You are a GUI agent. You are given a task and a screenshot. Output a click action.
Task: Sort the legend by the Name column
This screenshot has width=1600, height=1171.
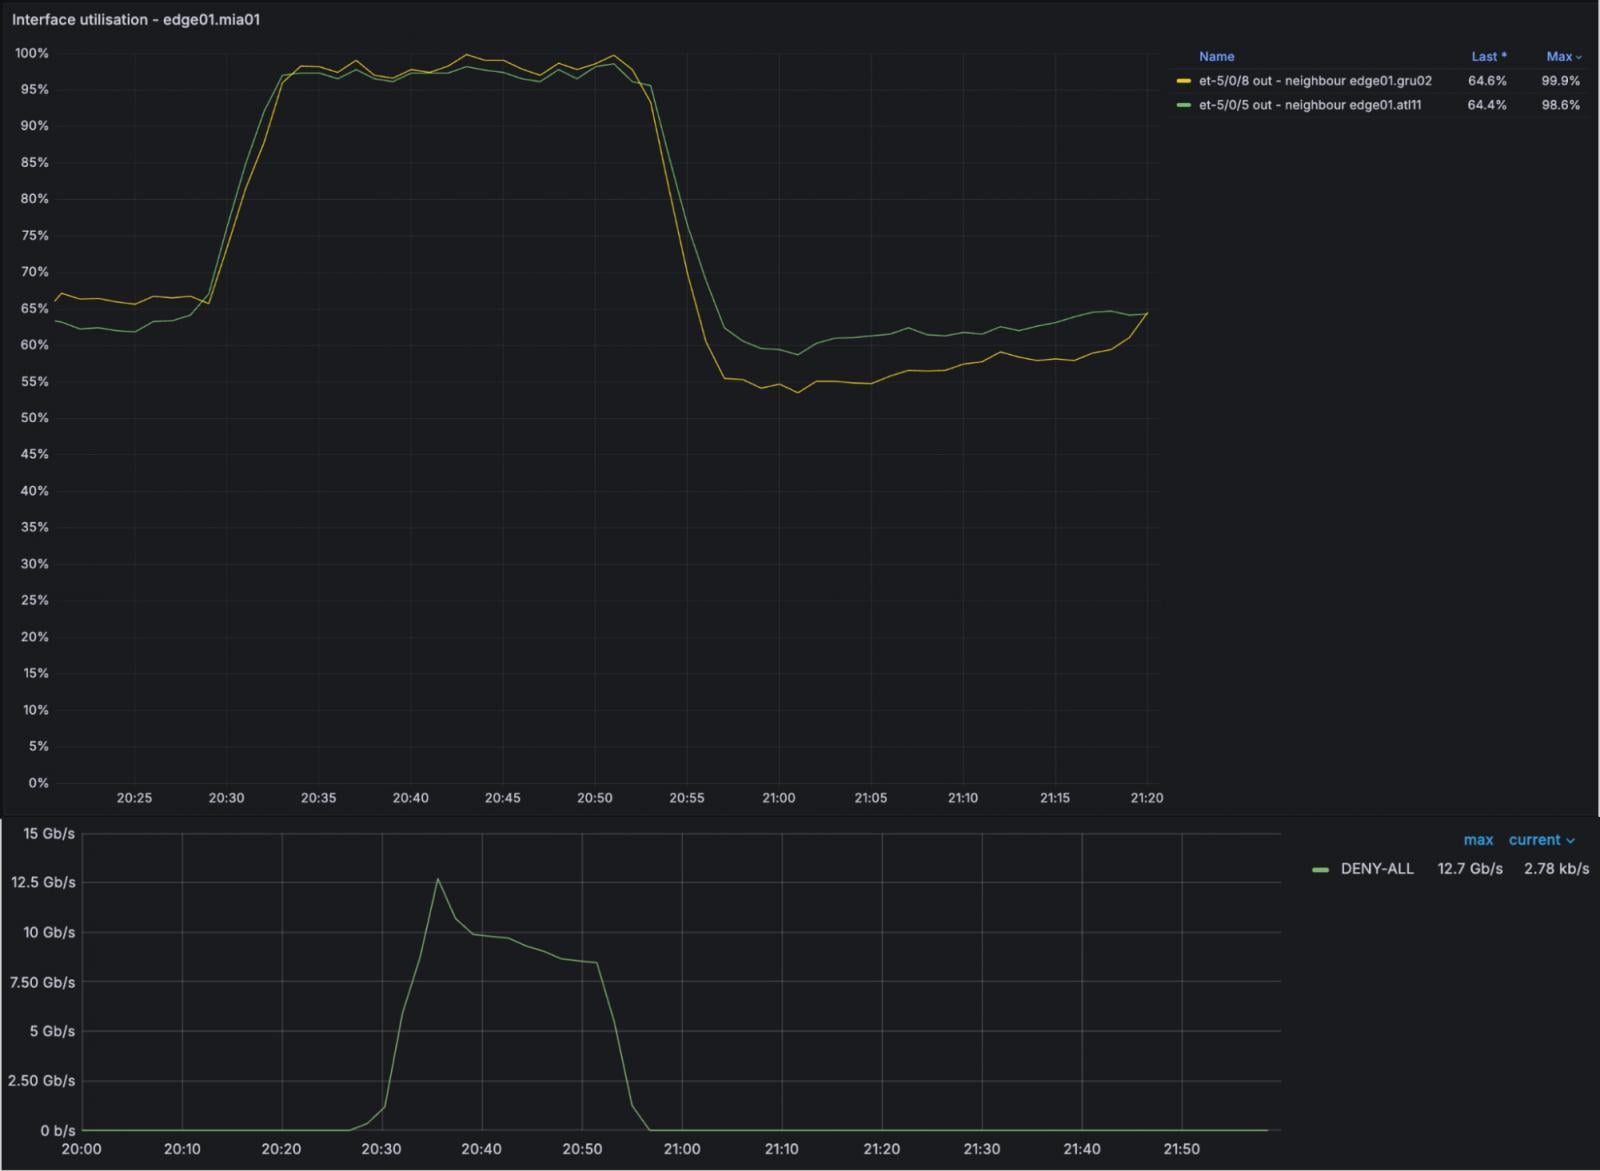click(x=1216, y=56)
